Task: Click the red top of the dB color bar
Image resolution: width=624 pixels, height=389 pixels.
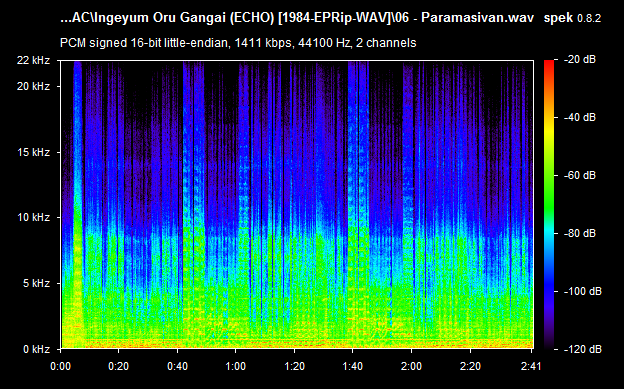Action: (x=549, y=66)
